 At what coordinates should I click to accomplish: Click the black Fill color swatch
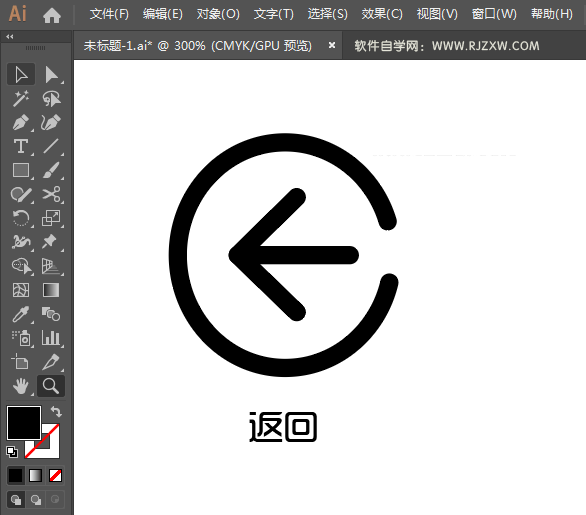coord(24,423)
